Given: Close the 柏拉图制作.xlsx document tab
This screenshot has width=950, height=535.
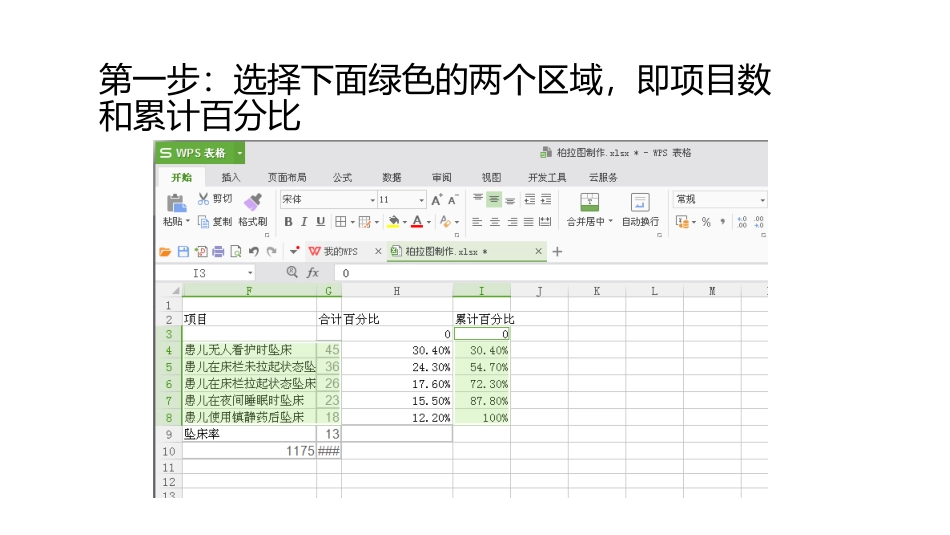Looking at the screenshot, I should (538, 251).
